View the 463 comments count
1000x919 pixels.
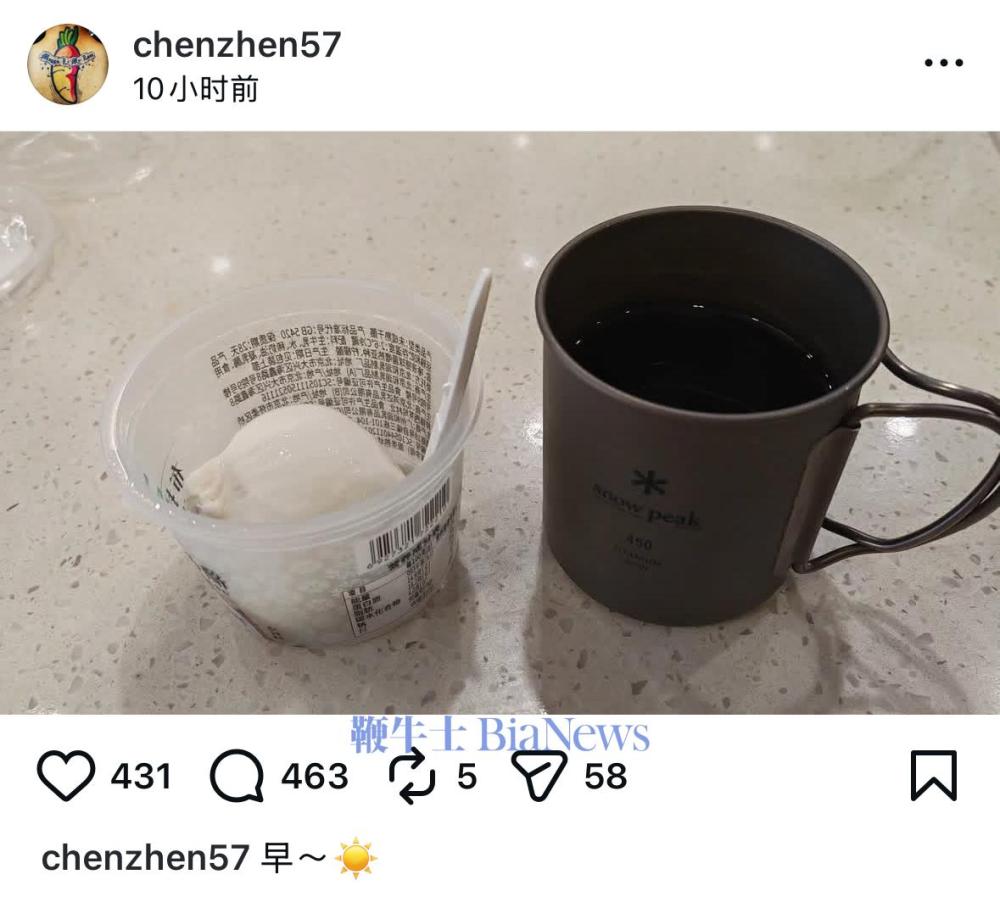coord(315,776)
